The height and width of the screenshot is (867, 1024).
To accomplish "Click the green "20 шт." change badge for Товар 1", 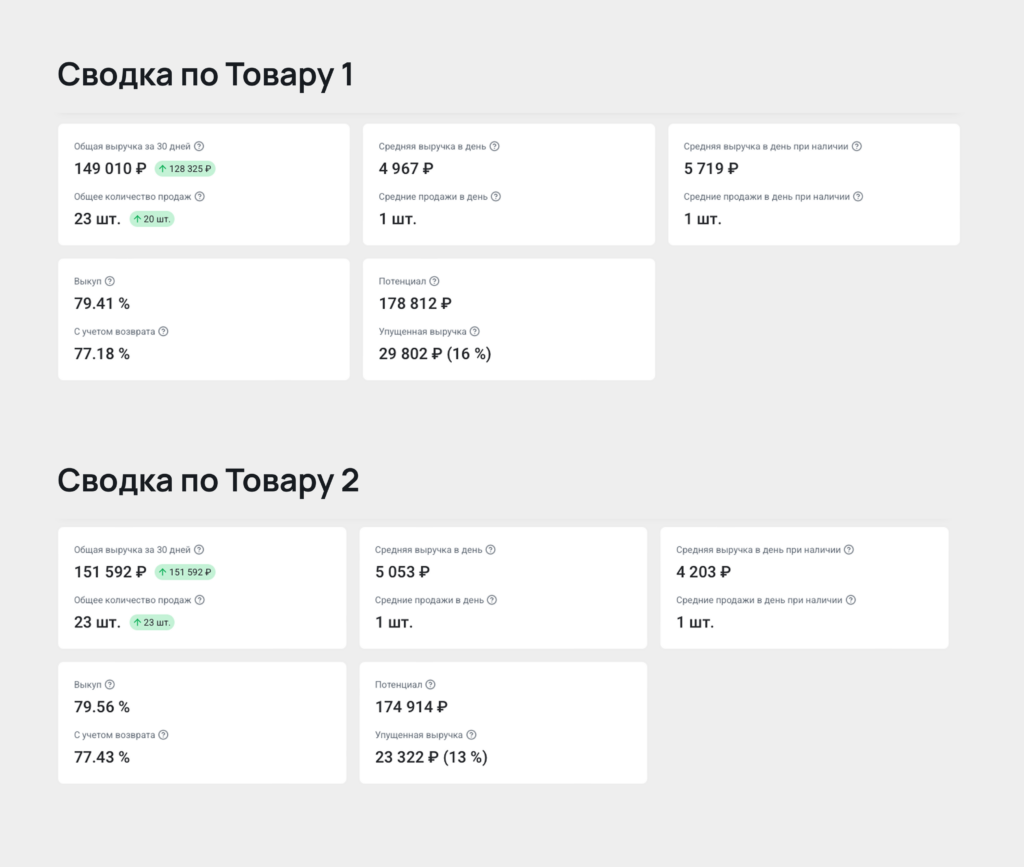I will tap(151, 218).
